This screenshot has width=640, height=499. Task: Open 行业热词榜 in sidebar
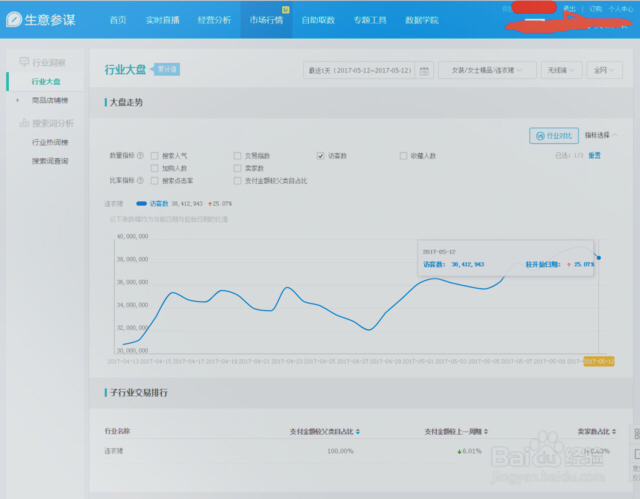[50, 142]
